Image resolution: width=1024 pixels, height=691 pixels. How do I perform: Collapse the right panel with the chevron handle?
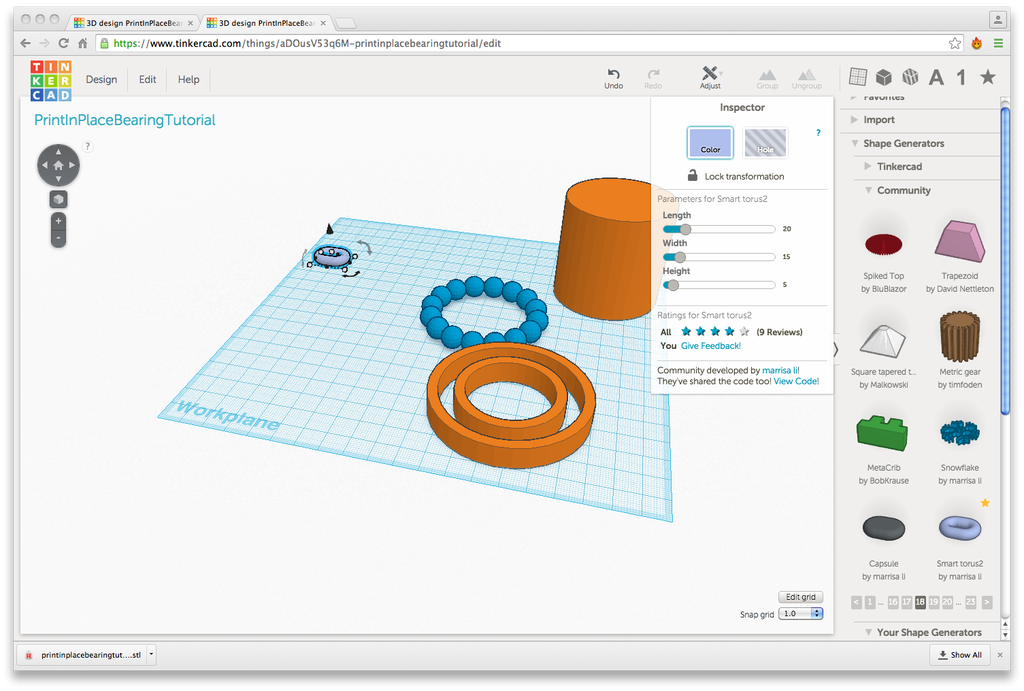(x=836, y=349)
